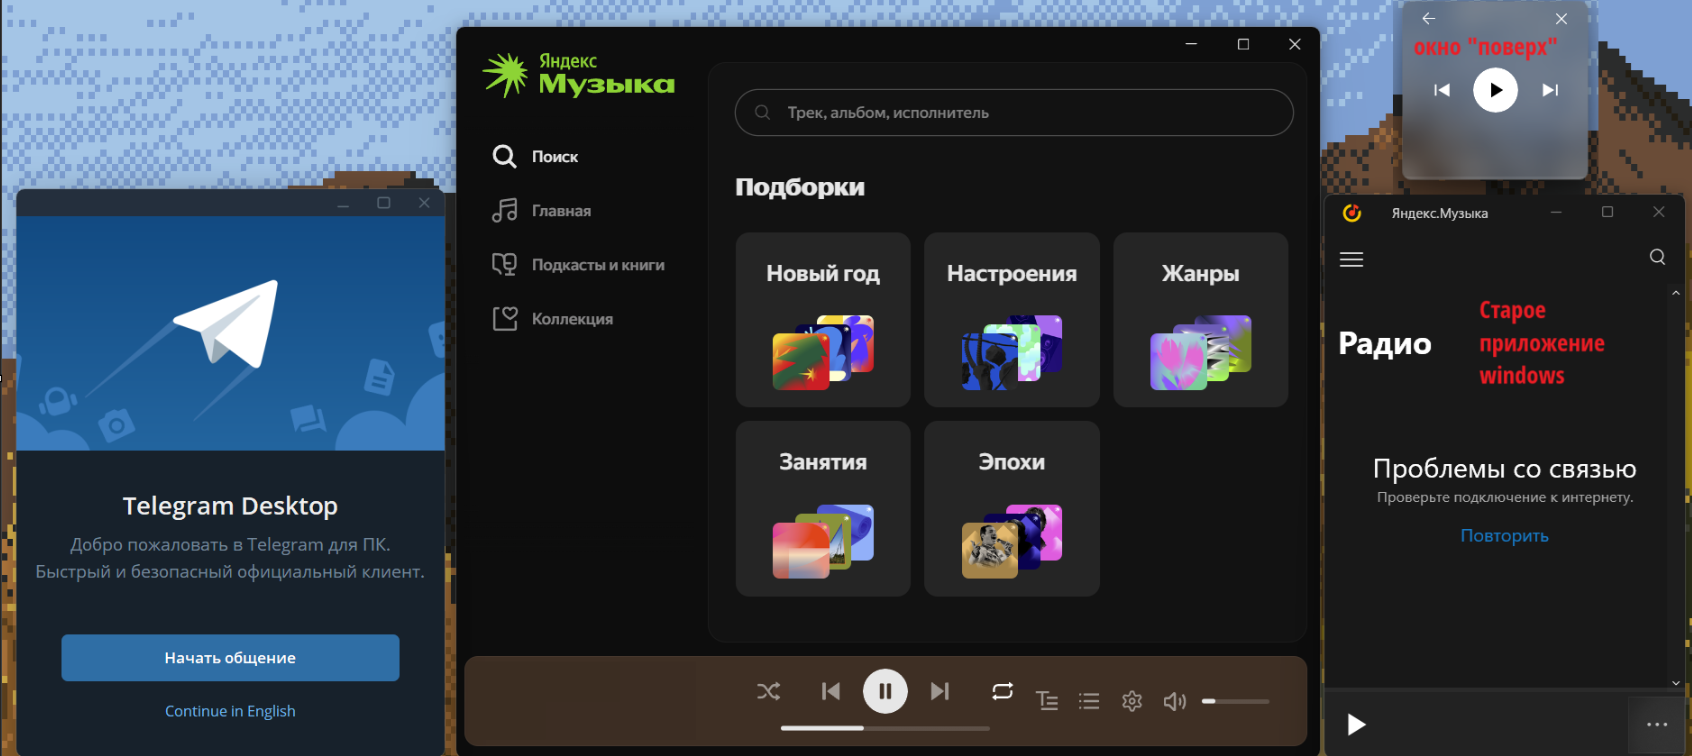Image resolution: width=1692 pixels, height=756 pixels.
Task: Skip to next track in the mini player
Action: tap(1550, 90)
